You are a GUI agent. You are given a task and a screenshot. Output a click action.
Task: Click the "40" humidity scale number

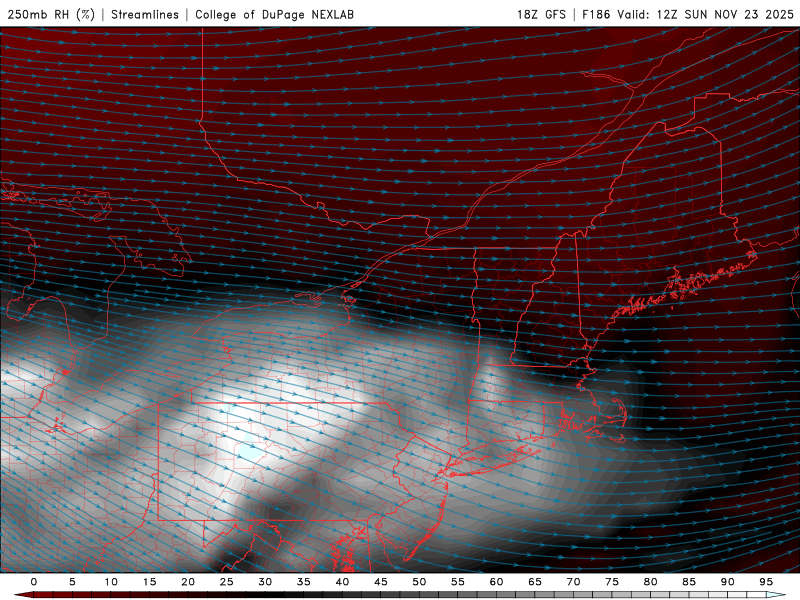[x=342, y=582]
